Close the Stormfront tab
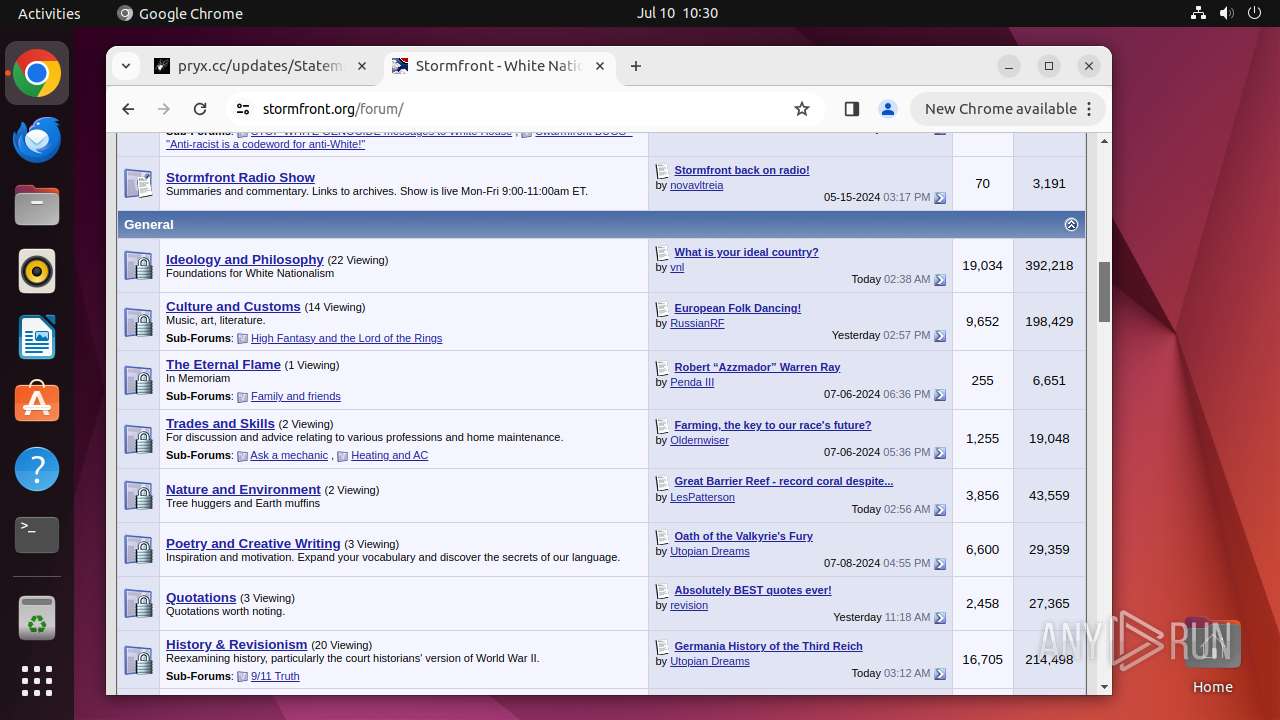 (600, 66)
